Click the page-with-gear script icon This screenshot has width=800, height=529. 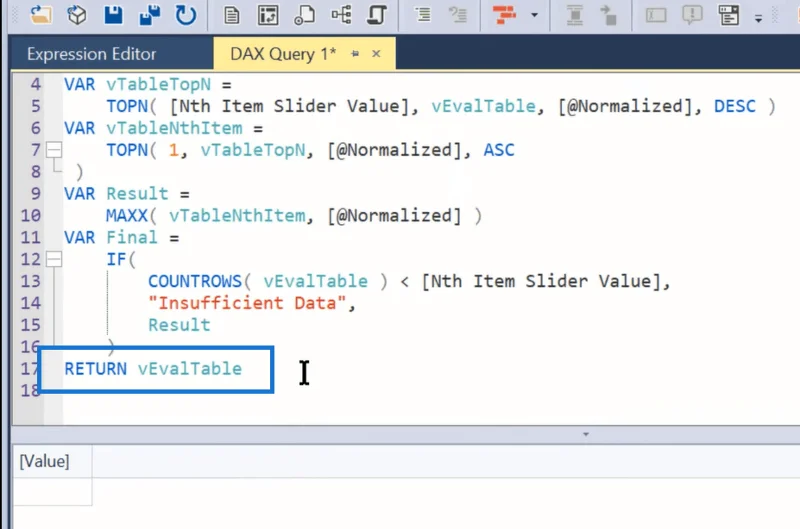304,15
